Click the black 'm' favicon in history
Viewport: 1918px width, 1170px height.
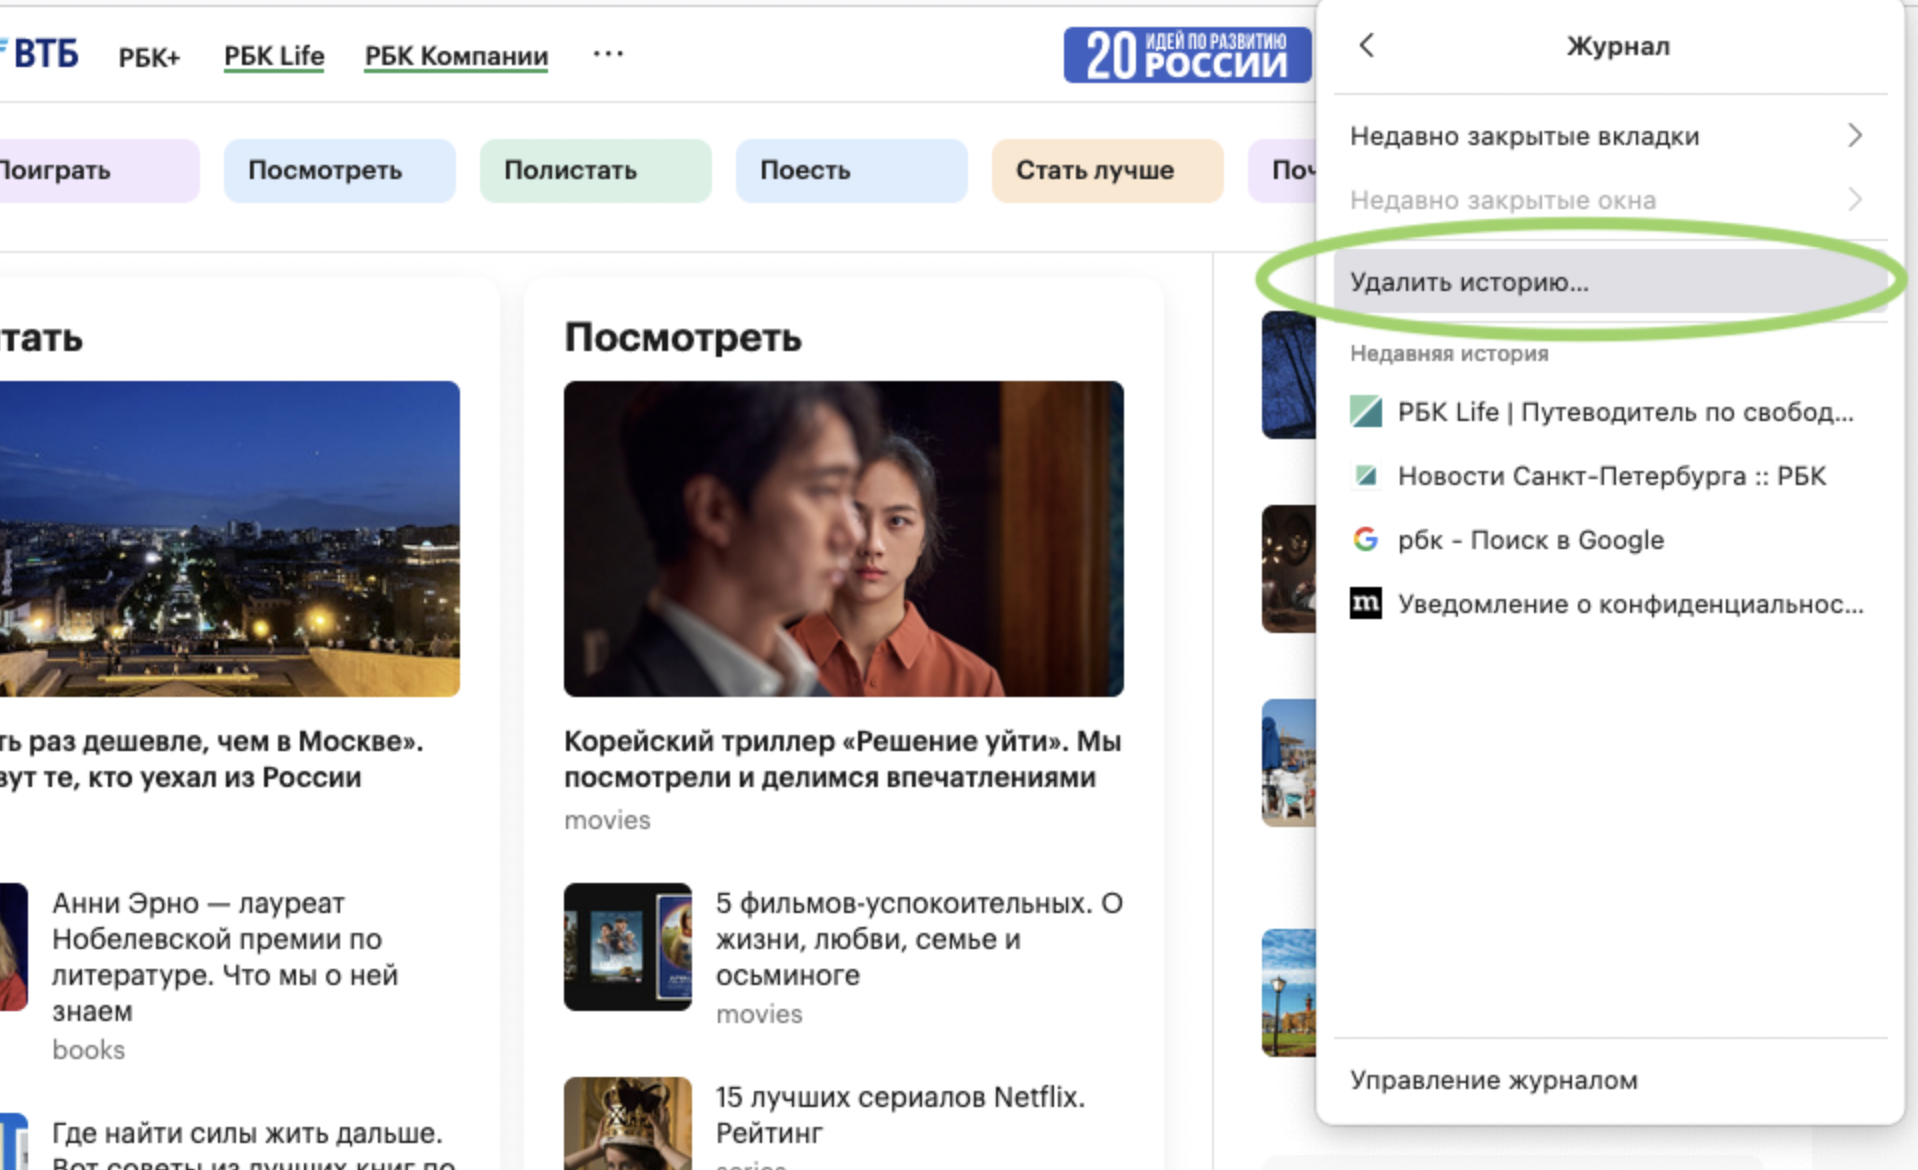pos(1366,603)
